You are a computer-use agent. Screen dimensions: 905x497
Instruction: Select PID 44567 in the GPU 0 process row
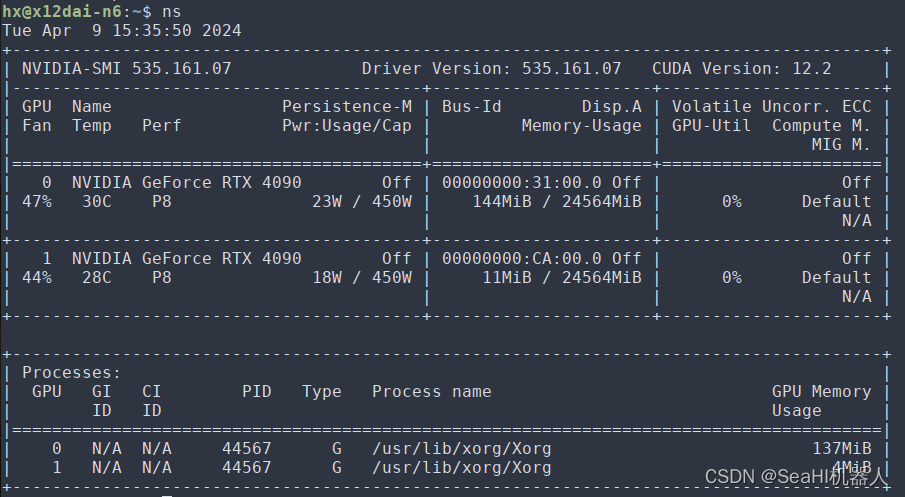point(246,449)
